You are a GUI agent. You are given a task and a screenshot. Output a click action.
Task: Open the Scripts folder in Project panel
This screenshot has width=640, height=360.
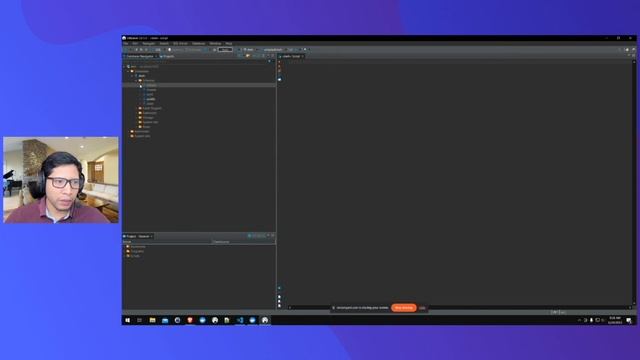pos(133,256)
